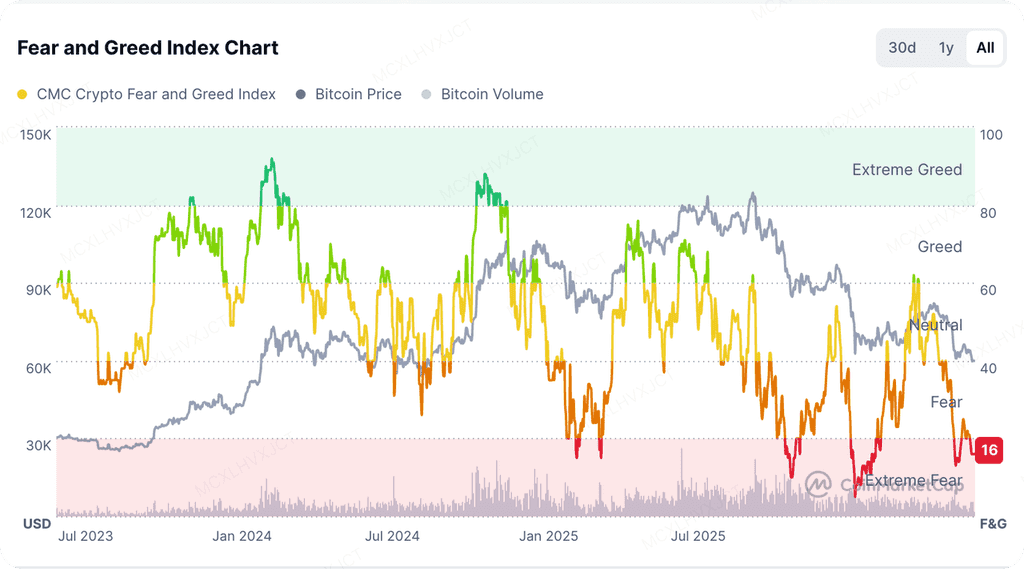Switch chart range to 30d
Screen dimensions: 1024x569
(x=902, y=48)
